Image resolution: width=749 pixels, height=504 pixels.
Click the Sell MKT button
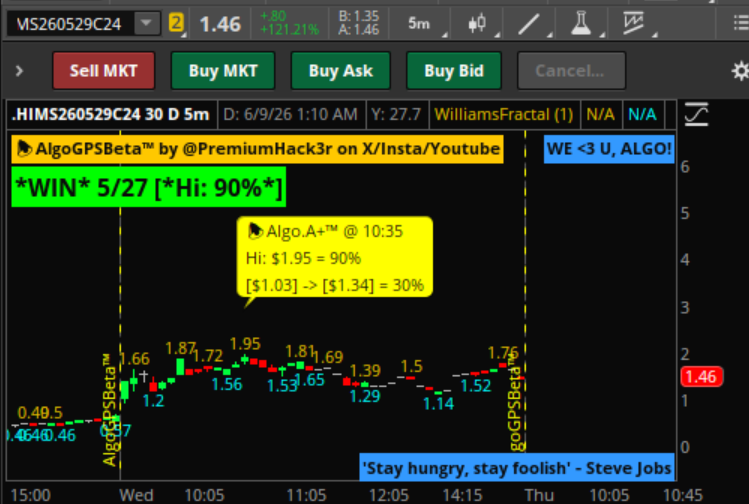click(104, 71)
